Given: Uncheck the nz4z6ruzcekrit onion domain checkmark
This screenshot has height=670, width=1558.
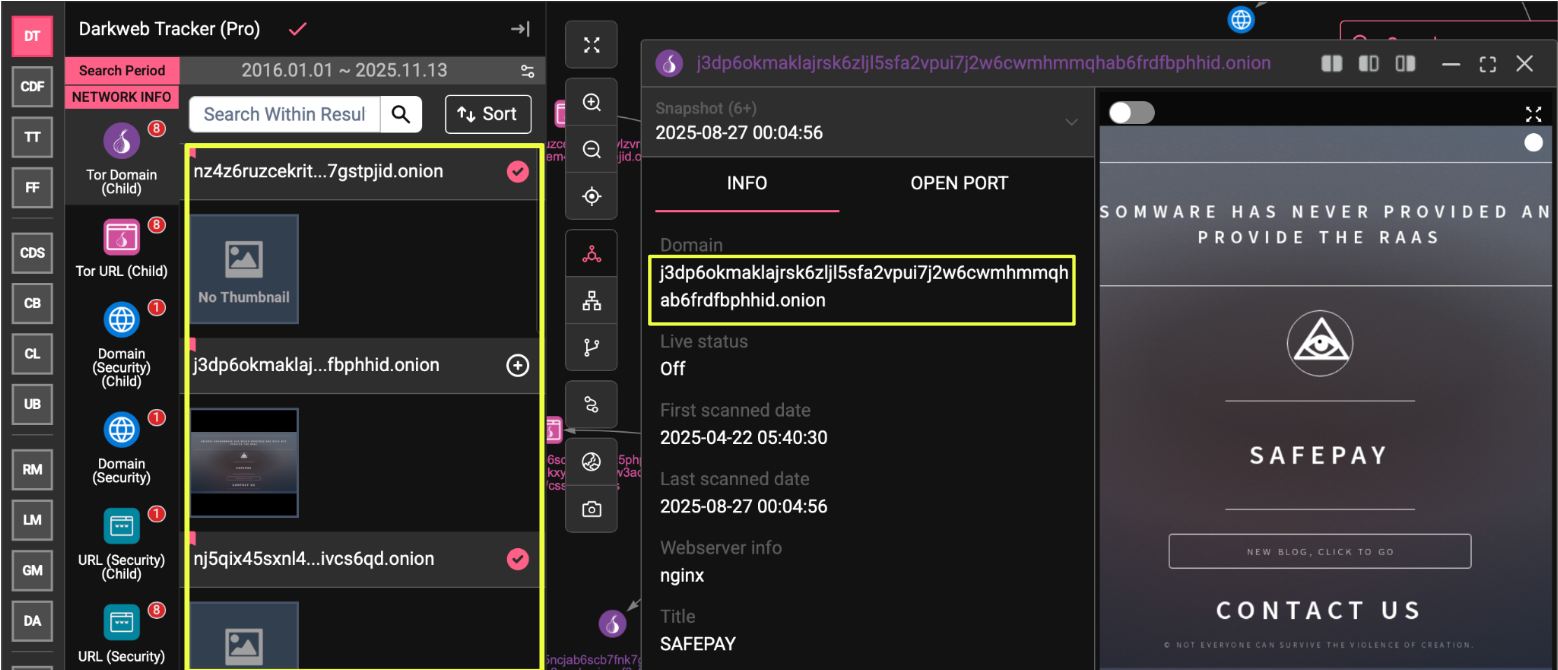Looking at the screenshot, I should pos(517,172).
